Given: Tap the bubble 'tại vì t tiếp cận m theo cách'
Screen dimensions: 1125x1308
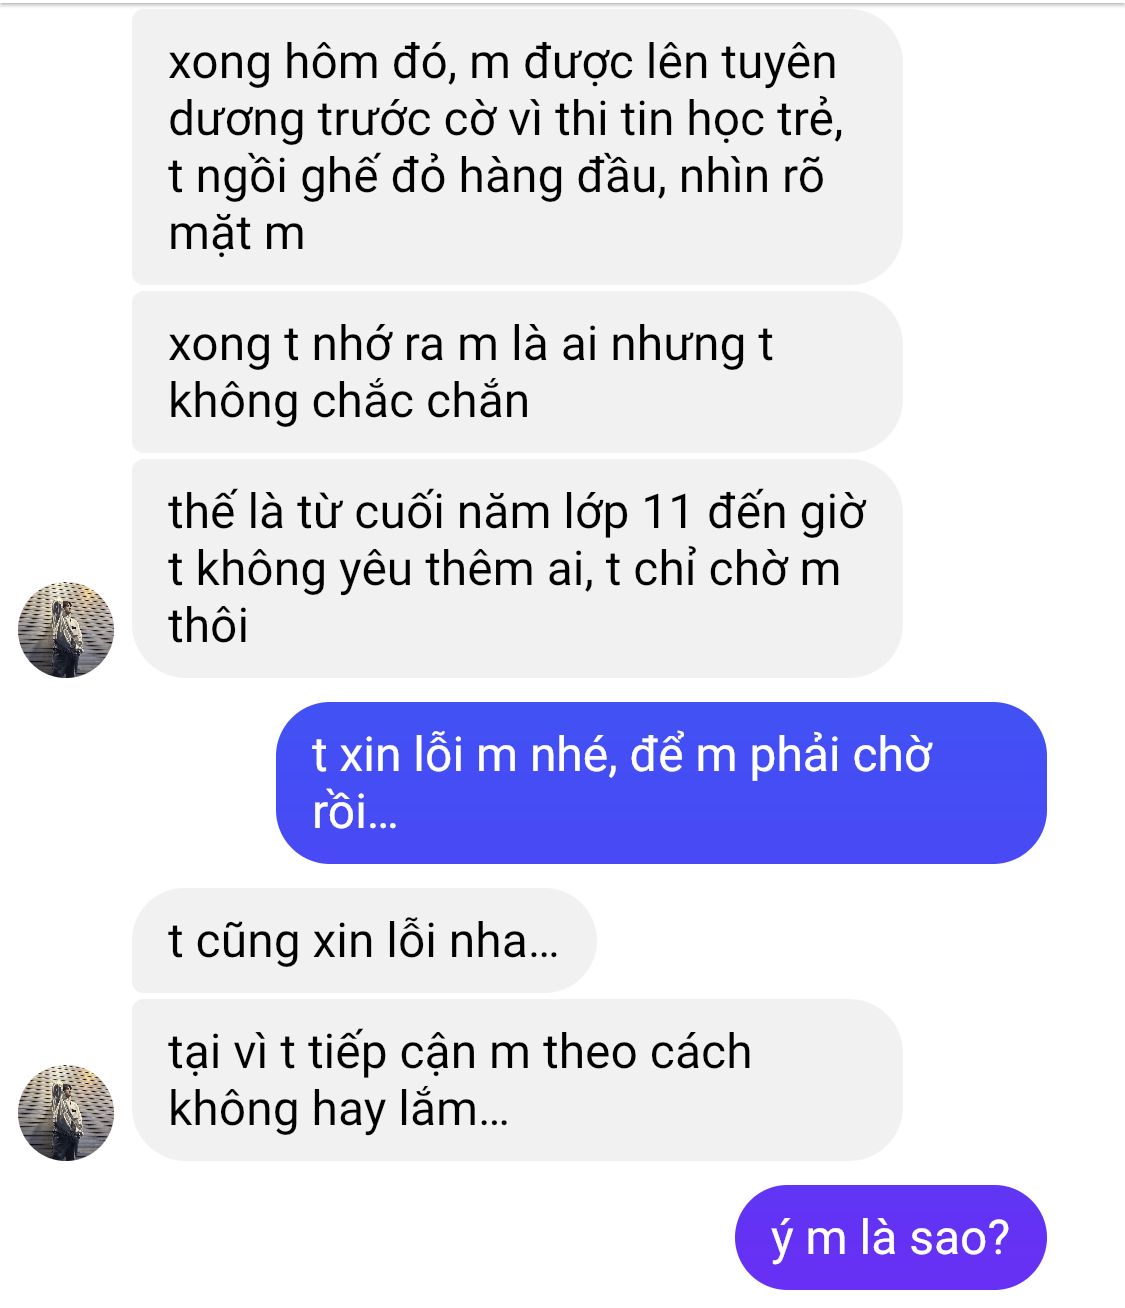Looking at the screenshot, I should pyautogui.click(x=517, y=1080).
